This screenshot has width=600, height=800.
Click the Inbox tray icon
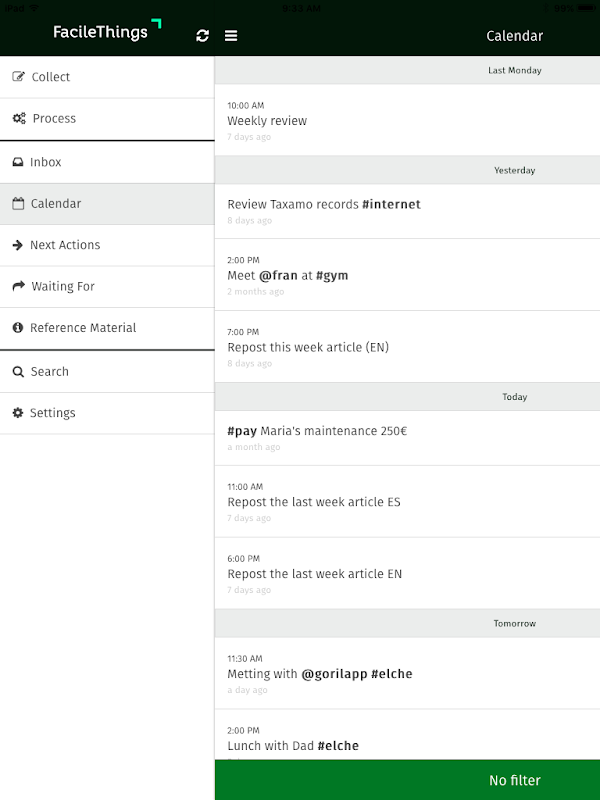[18, 162]
